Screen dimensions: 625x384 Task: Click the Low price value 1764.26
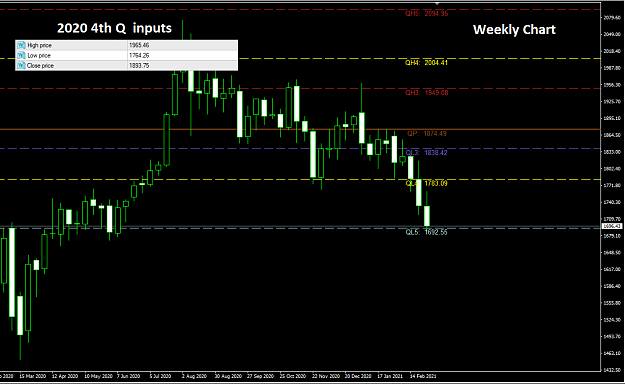[139, 55]
